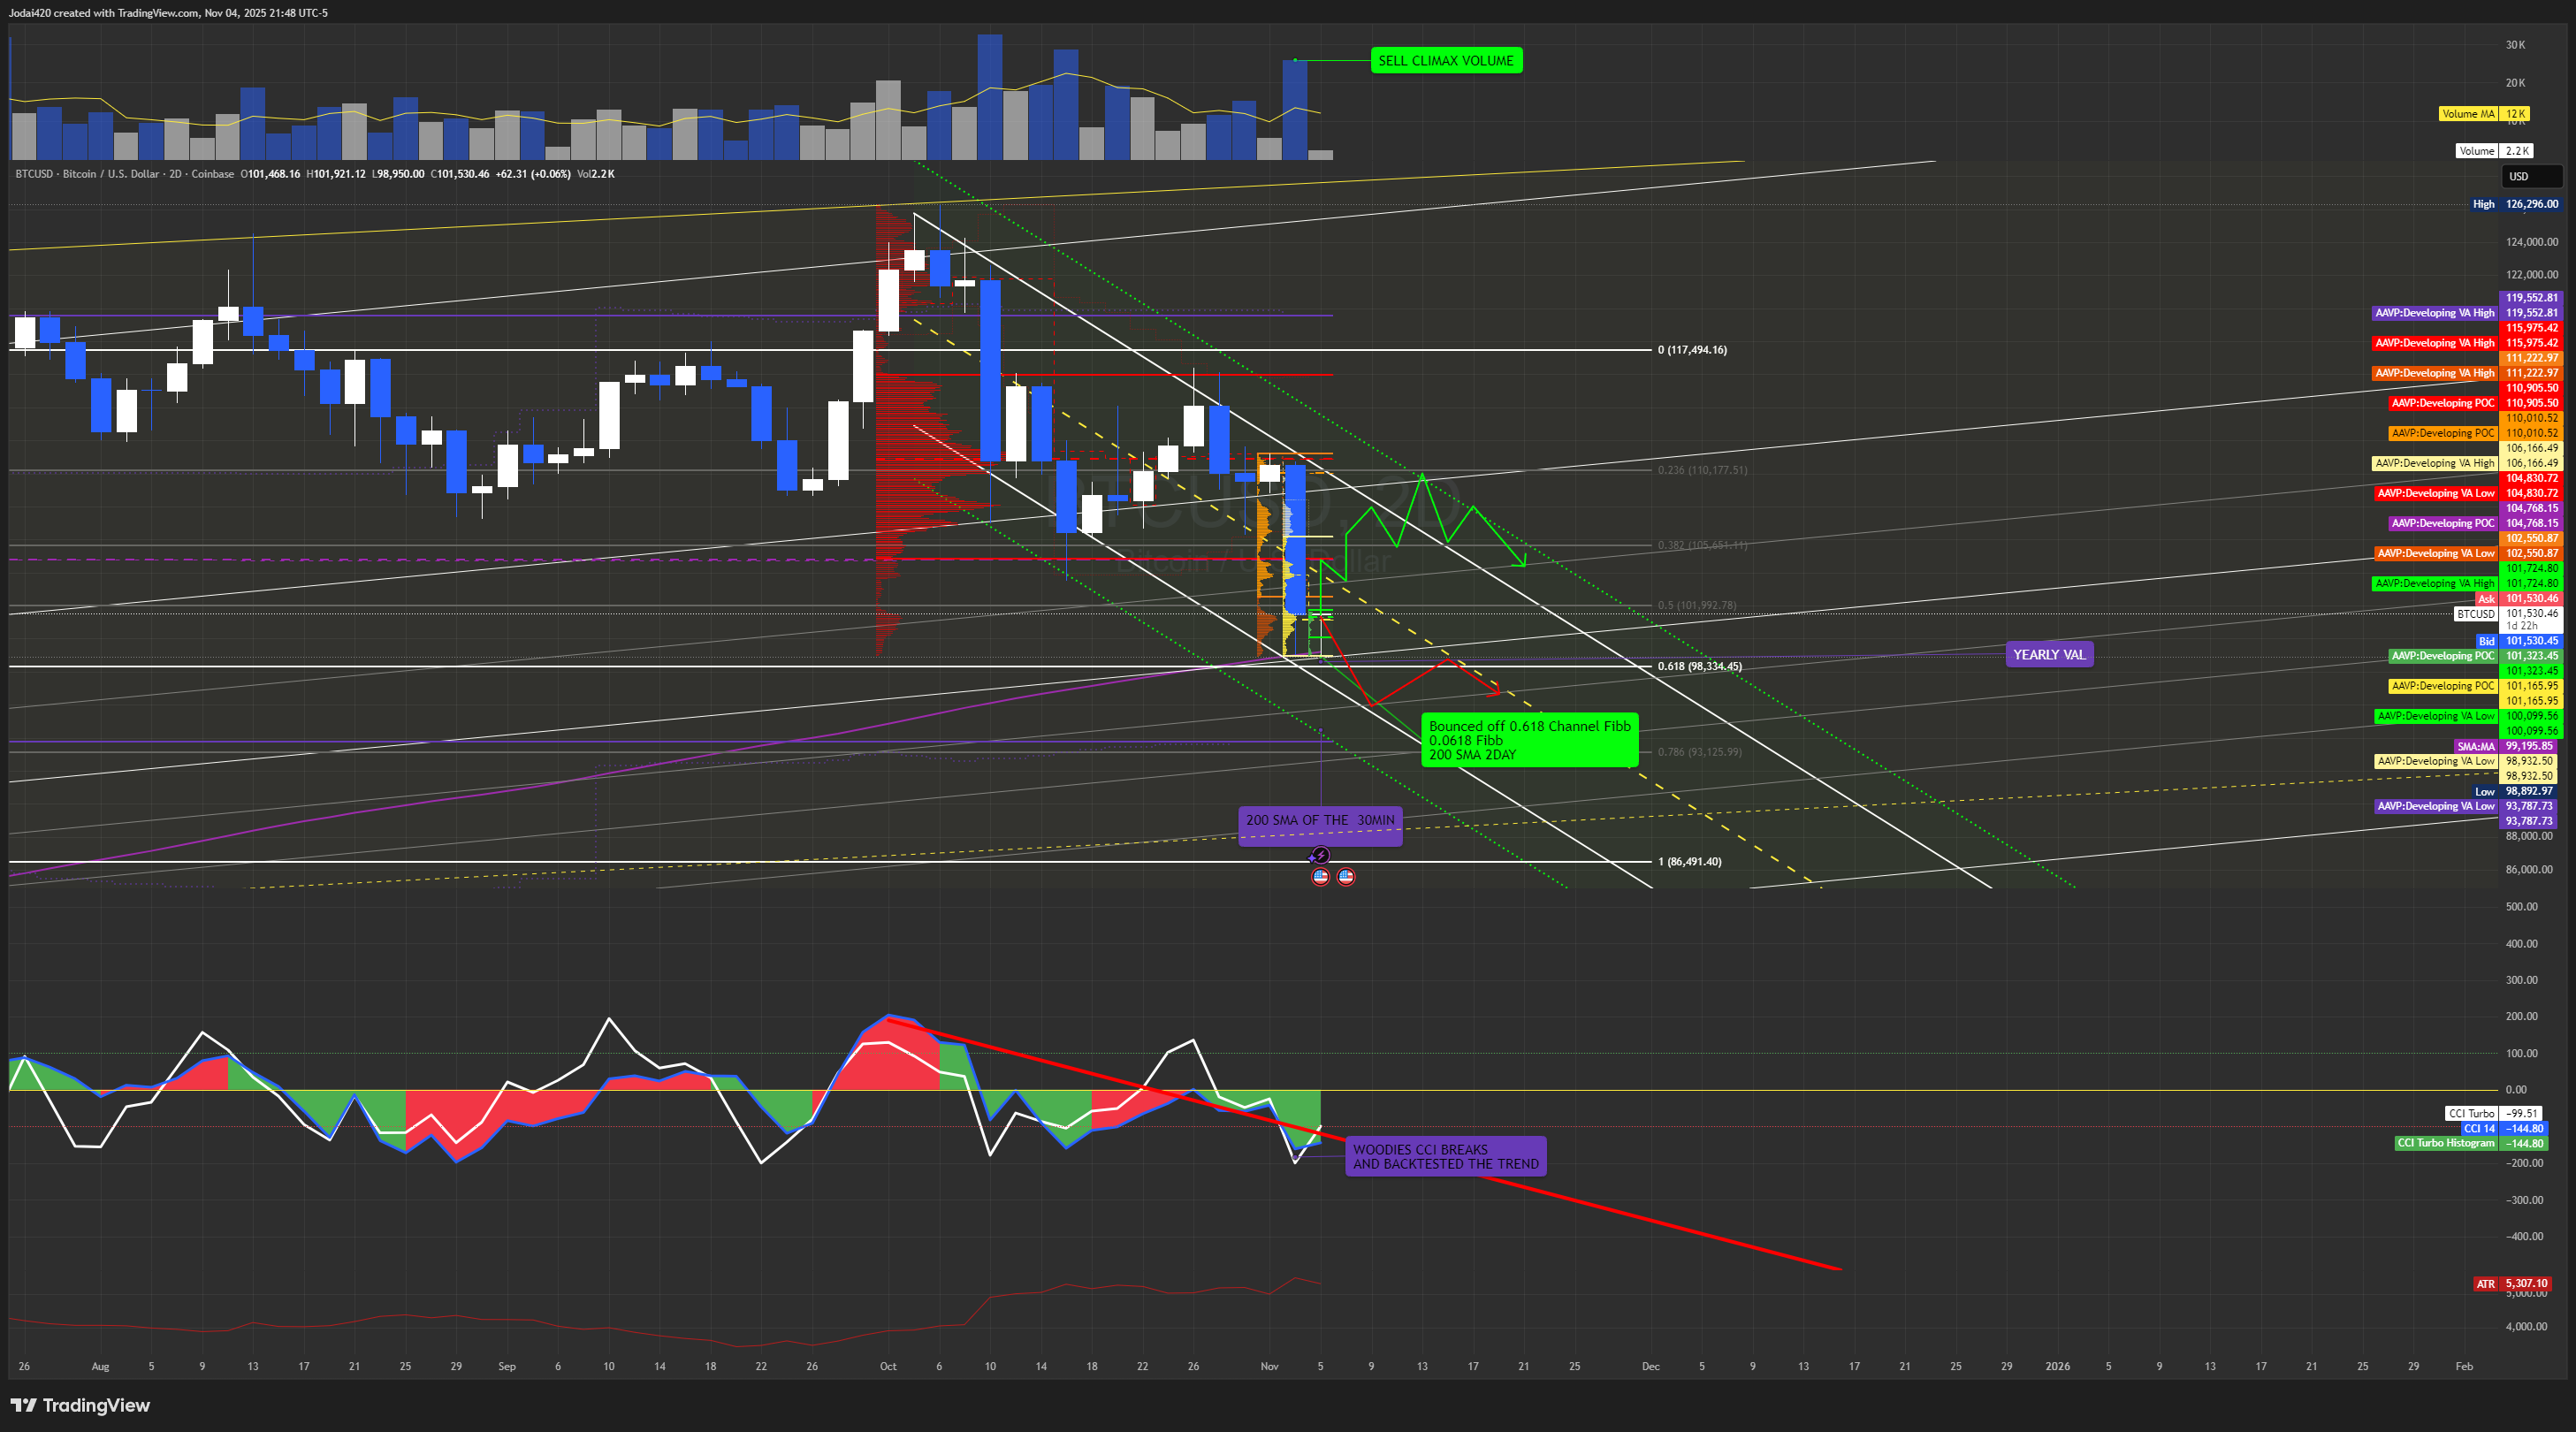Click the CCI Turbo Histogram green label
2576x1432 pixels.
tap(2445, 1143)
